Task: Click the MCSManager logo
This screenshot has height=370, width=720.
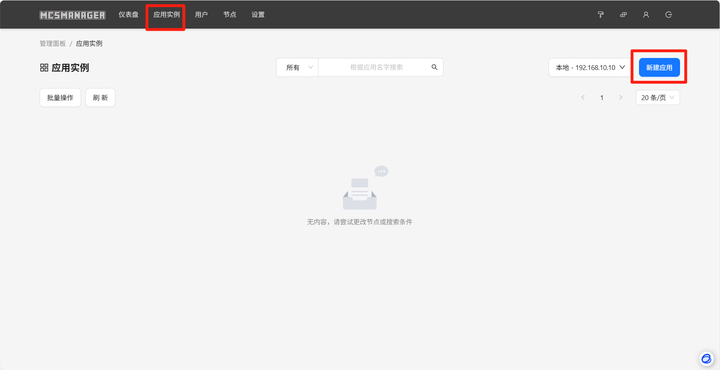Action: click(73, 15)
